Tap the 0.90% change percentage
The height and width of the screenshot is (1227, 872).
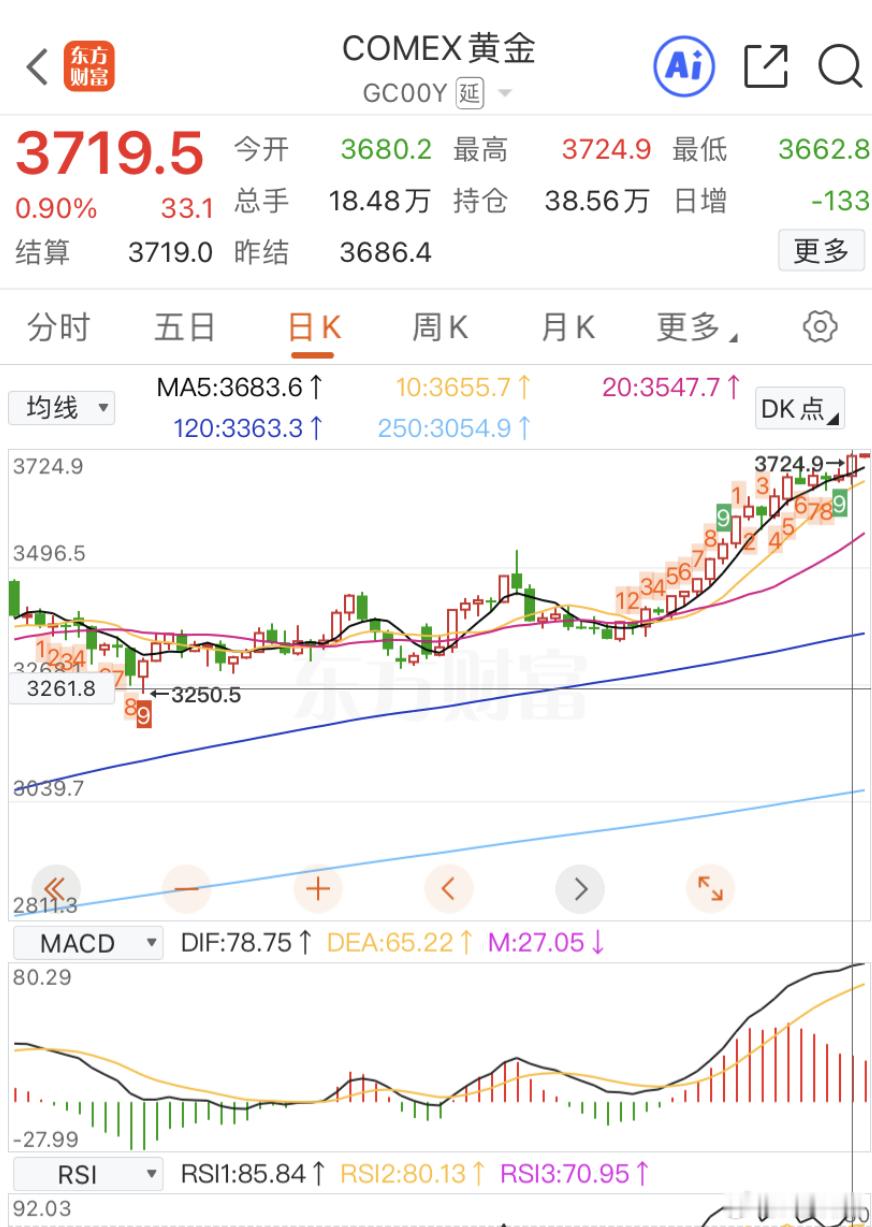[x=56, y=209]
